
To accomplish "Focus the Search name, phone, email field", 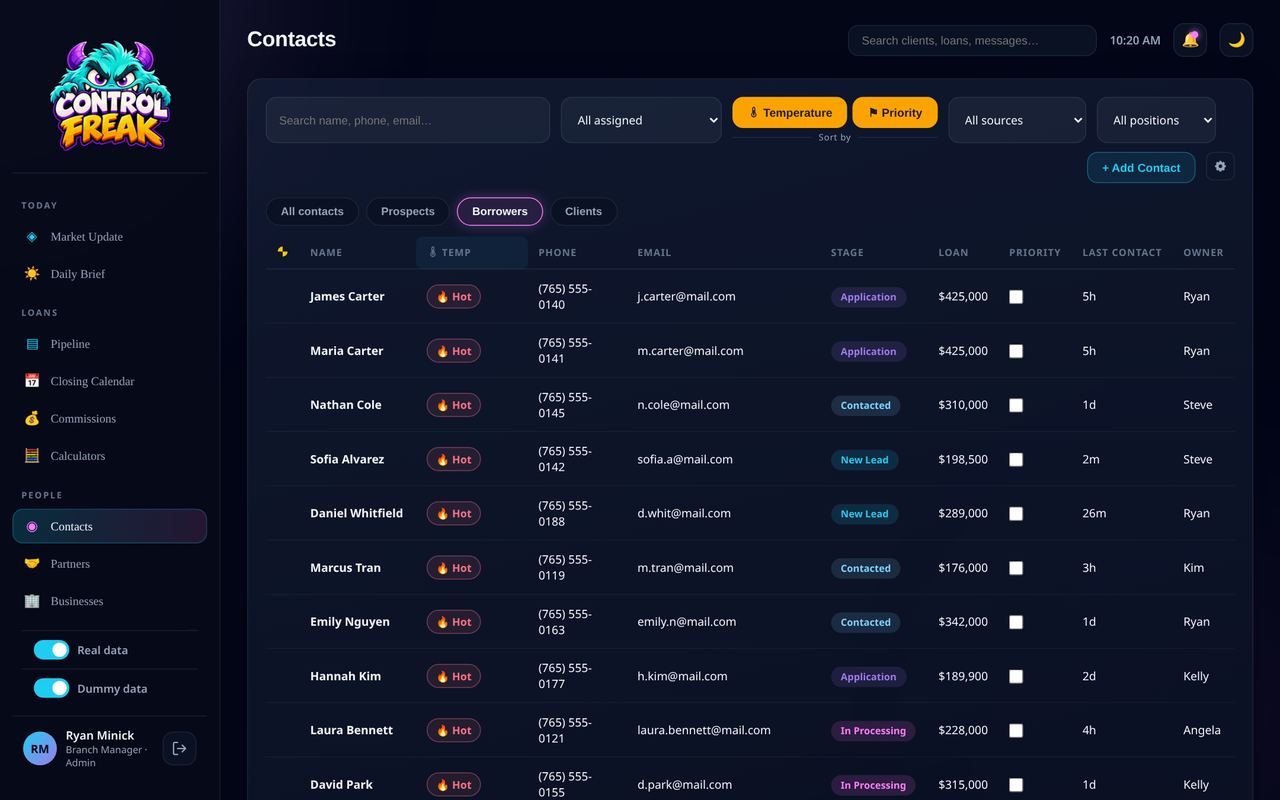I will click(x=408, y=120).
